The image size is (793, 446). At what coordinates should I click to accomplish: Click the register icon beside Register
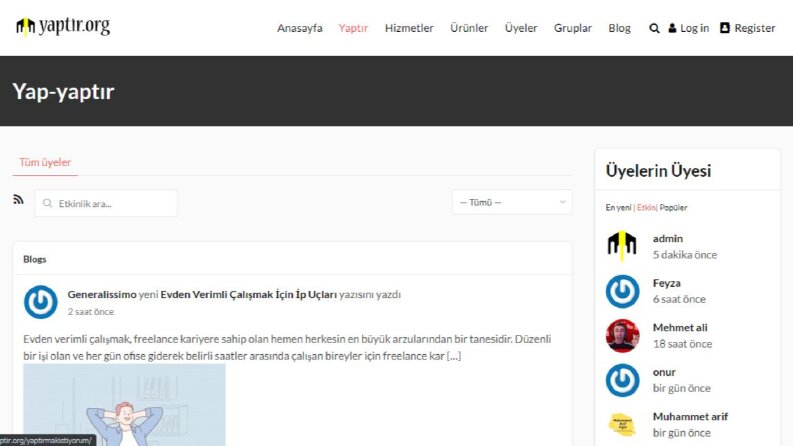(x=725, y=28)
